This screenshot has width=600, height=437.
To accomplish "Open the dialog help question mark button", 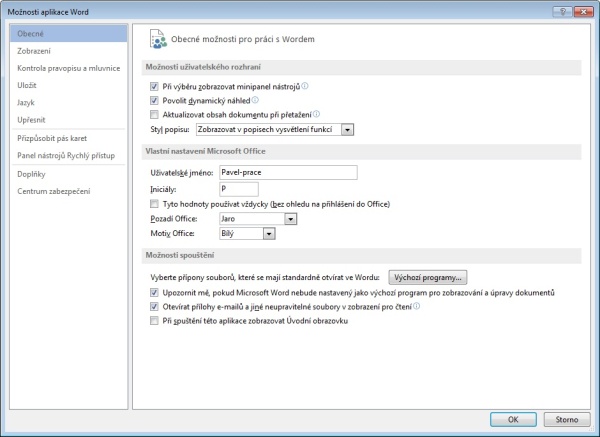I will 562,12.
